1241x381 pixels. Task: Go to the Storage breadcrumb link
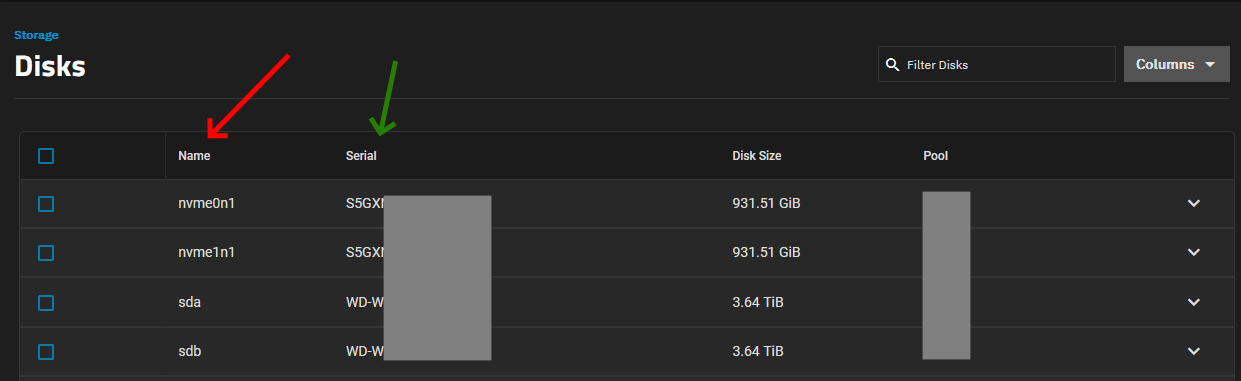tap(36, 35)
